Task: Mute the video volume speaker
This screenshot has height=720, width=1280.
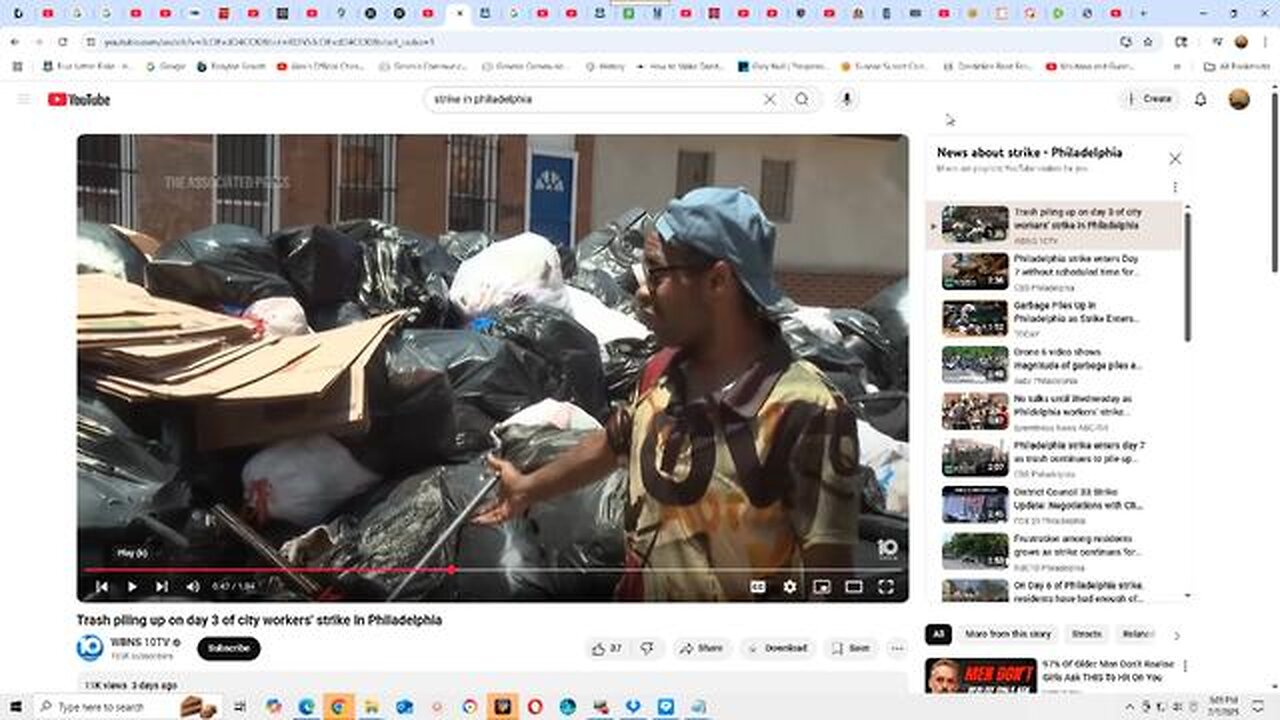Action: (x=193, y=587)
